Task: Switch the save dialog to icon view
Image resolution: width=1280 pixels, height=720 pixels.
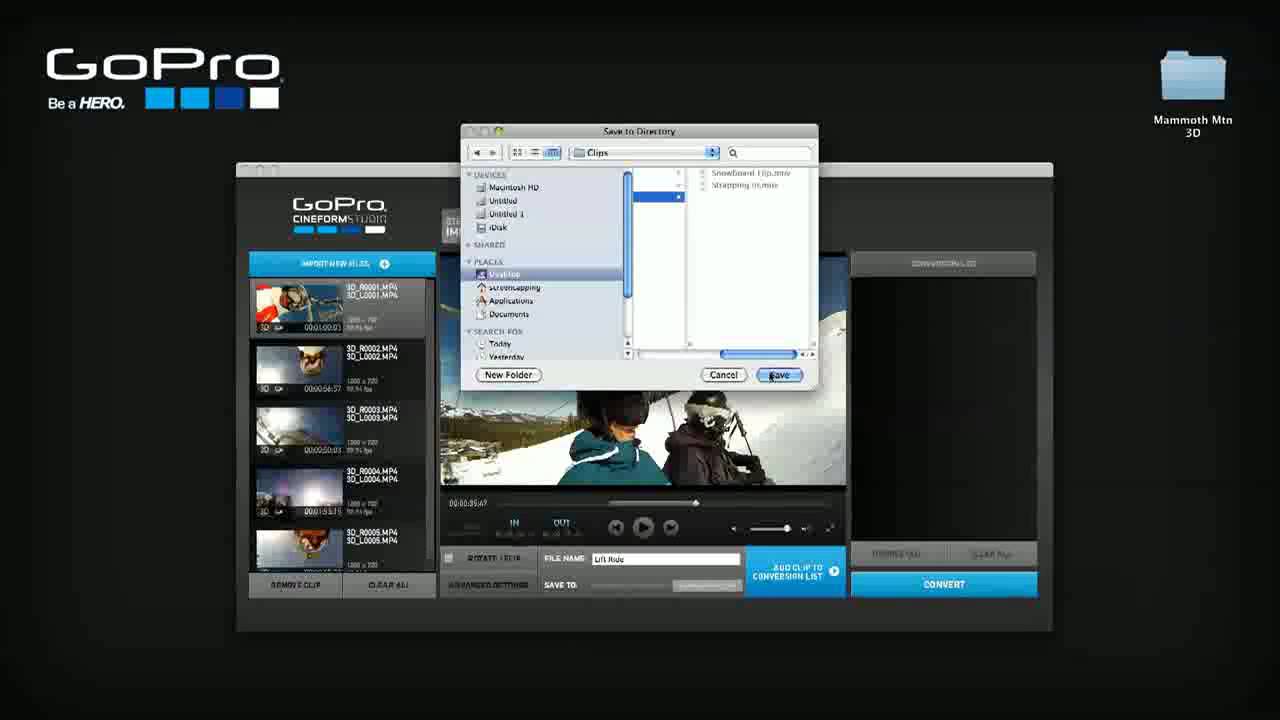Action: coord(518,153)
